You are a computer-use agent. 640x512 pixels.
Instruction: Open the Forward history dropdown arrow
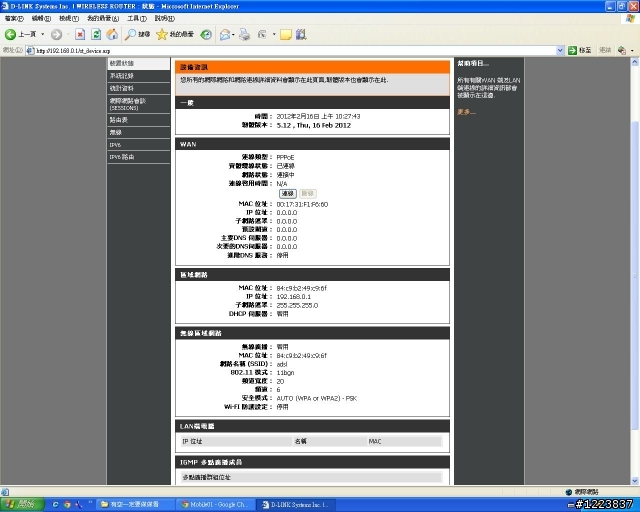[68, 35]
